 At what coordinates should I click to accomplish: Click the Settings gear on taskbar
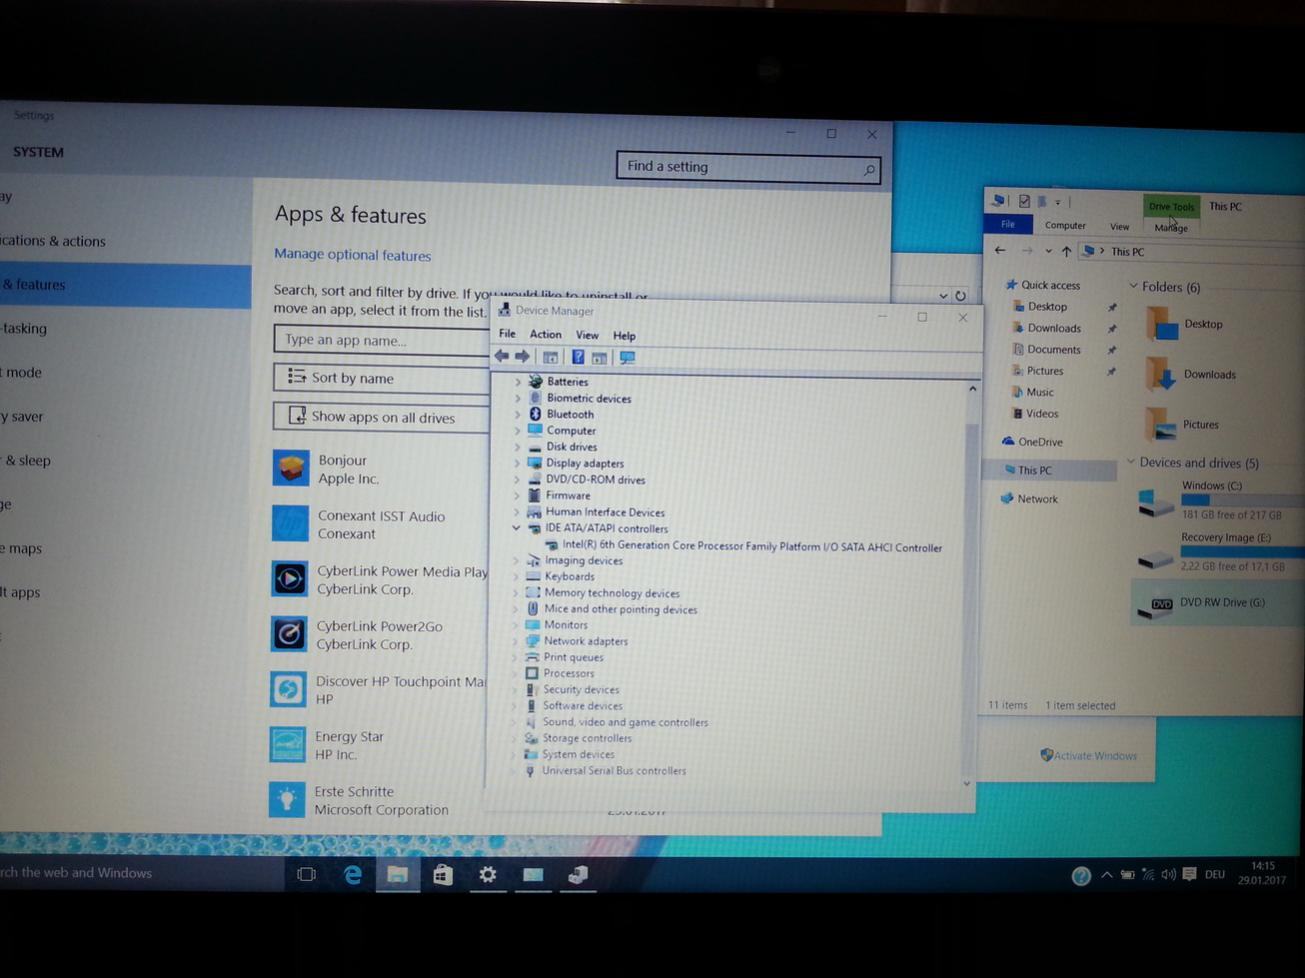pyautogui.click(x=487, y=875)
